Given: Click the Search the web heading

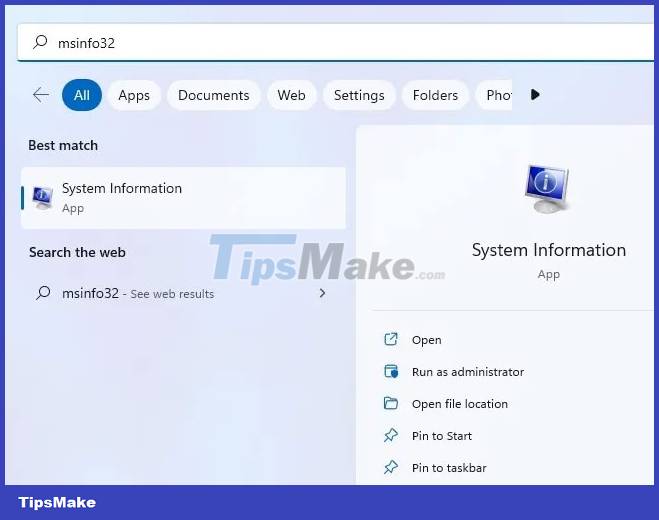Looking at the screenshot, I should [x=77, y=252].
